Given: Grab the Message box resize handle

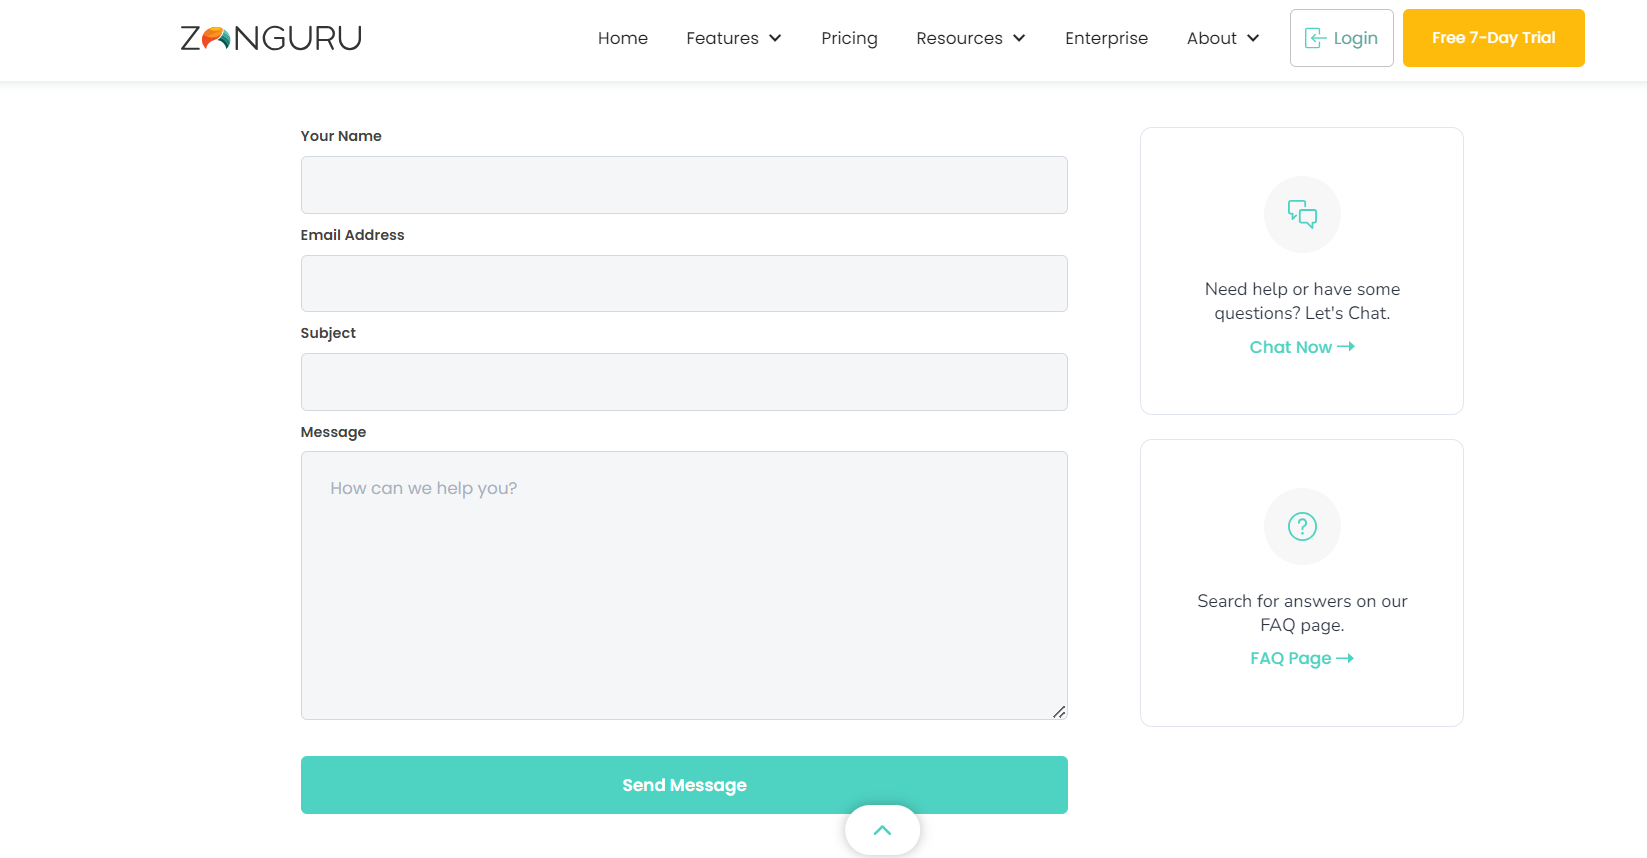Looking at the screenshot, I should coord(1059,711).
